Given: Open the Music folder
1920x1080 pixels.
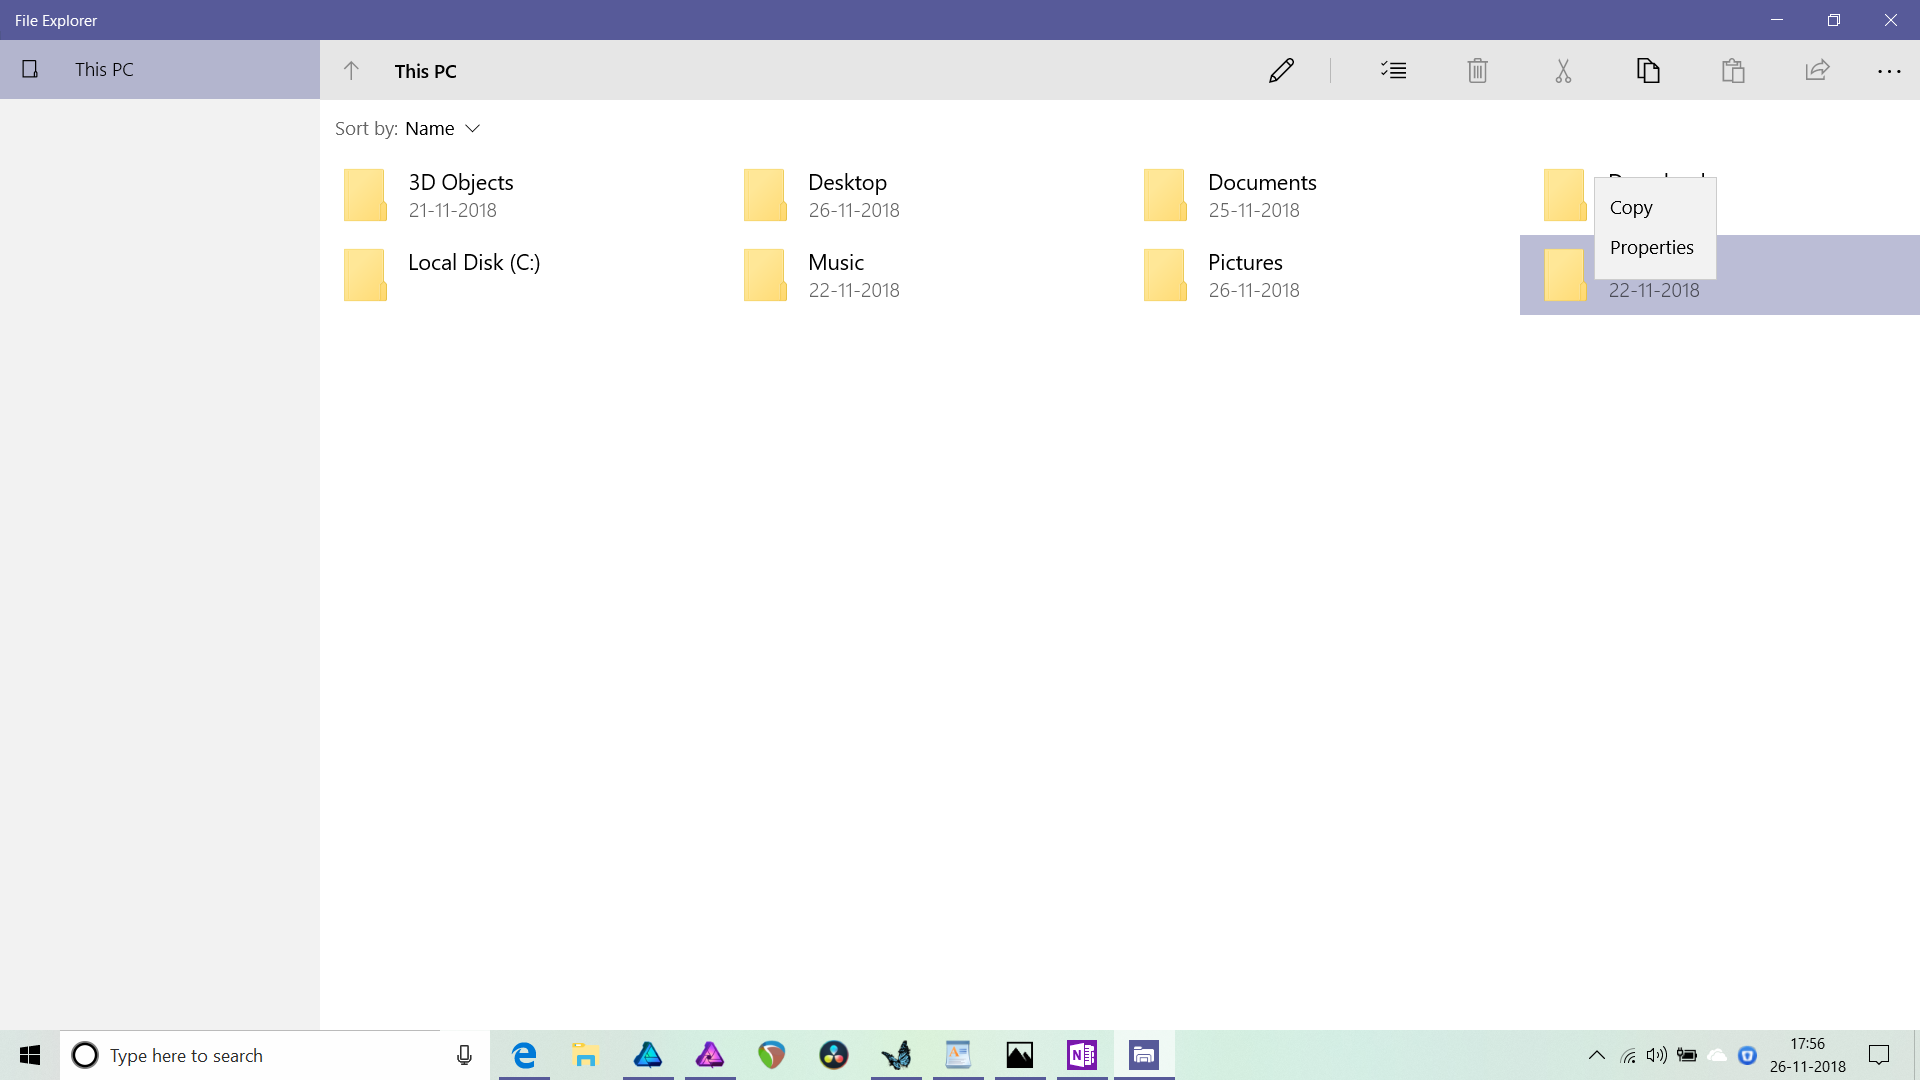Looking at the screenshot, I should point(835,274).
